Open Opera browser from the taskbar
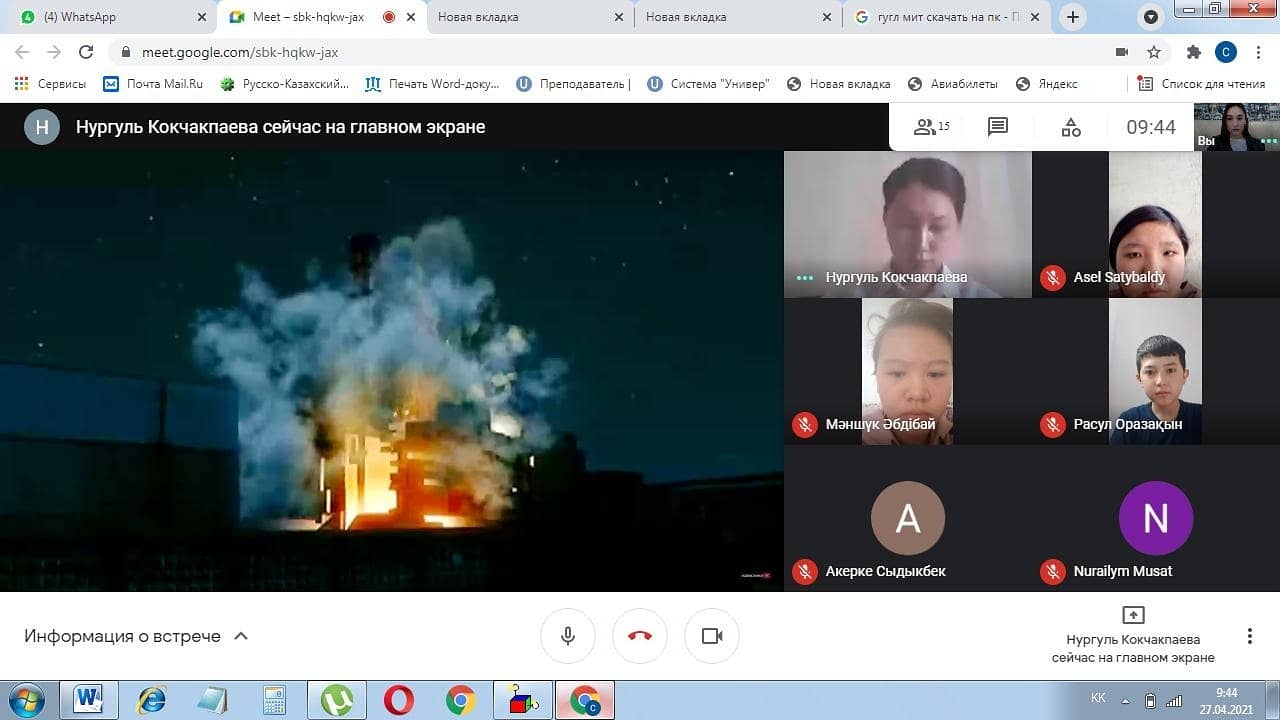The image size is (1280, 720). pos(398,700)
